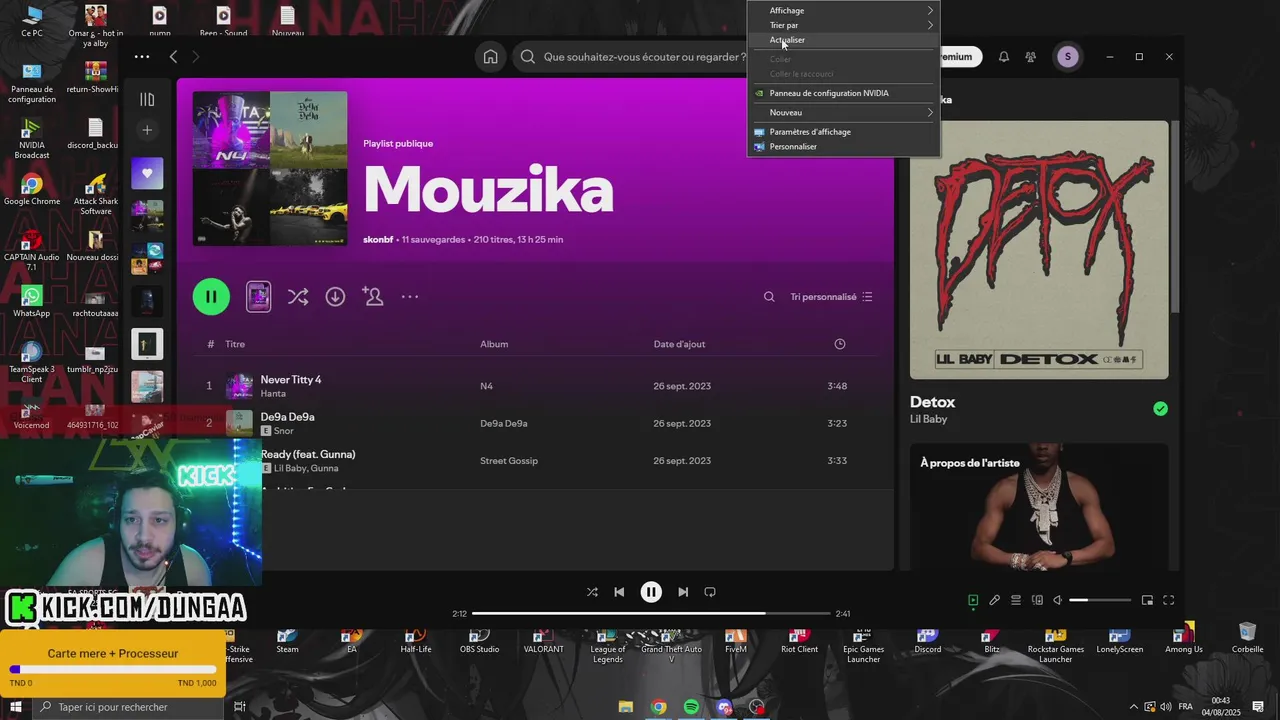Click the Windows Start button

(15, 707)
